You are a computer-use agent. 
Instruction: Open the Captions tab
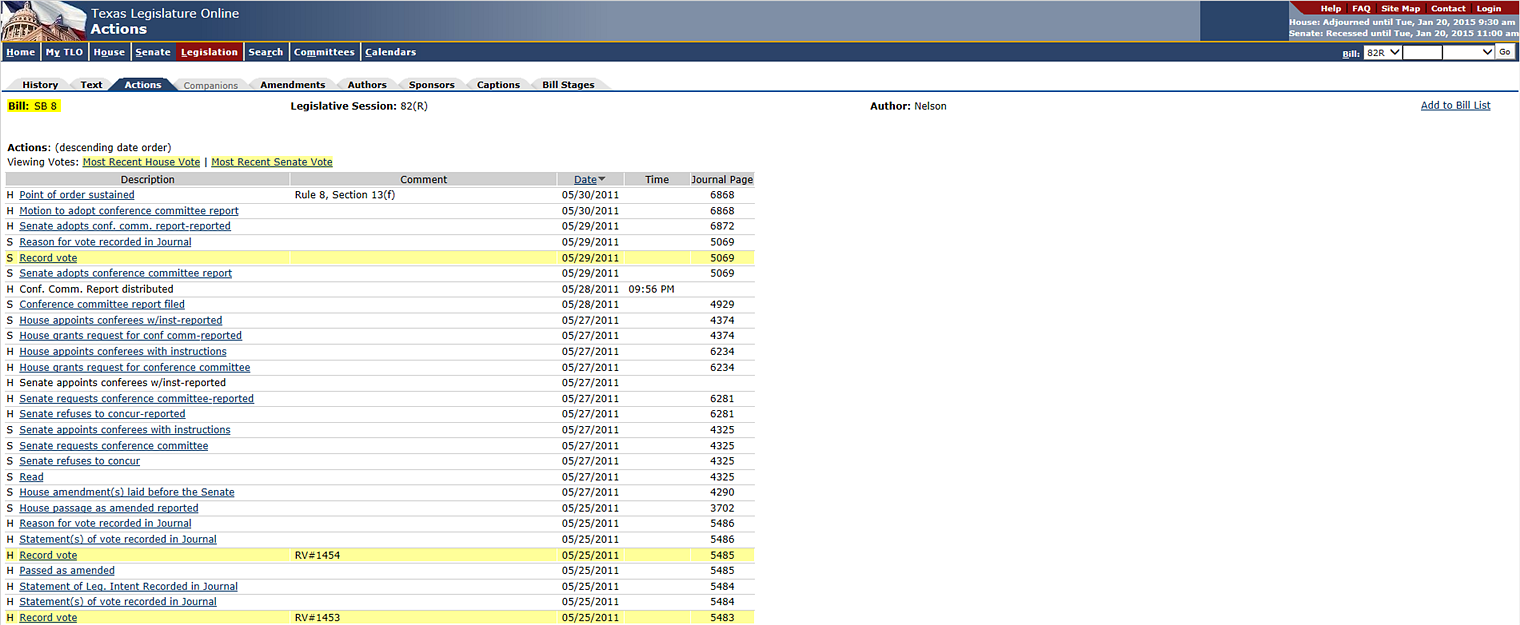coord(498,85)
